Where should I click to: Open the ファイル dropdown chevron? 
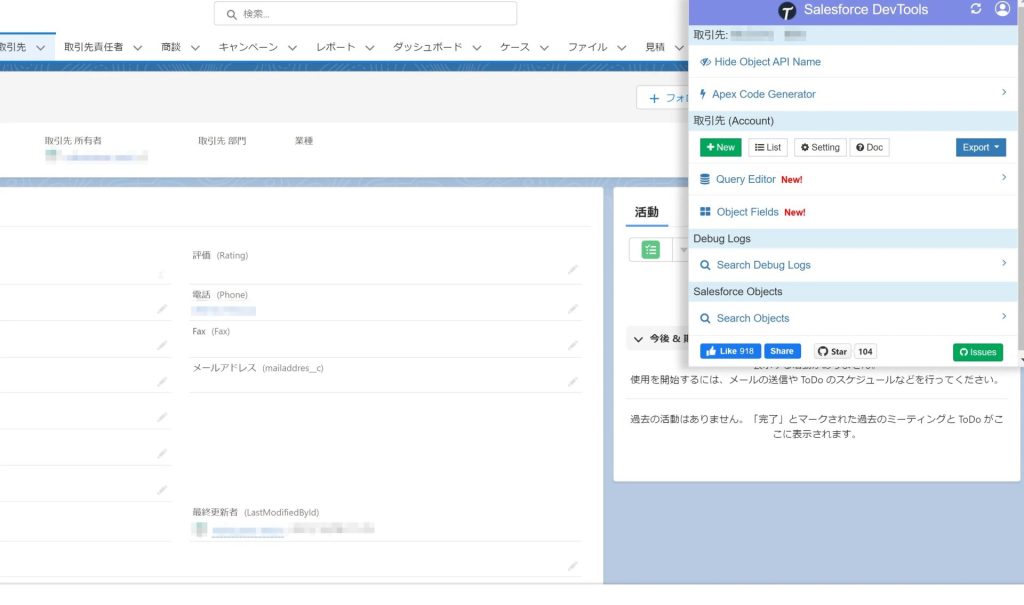tap(622, 48)
